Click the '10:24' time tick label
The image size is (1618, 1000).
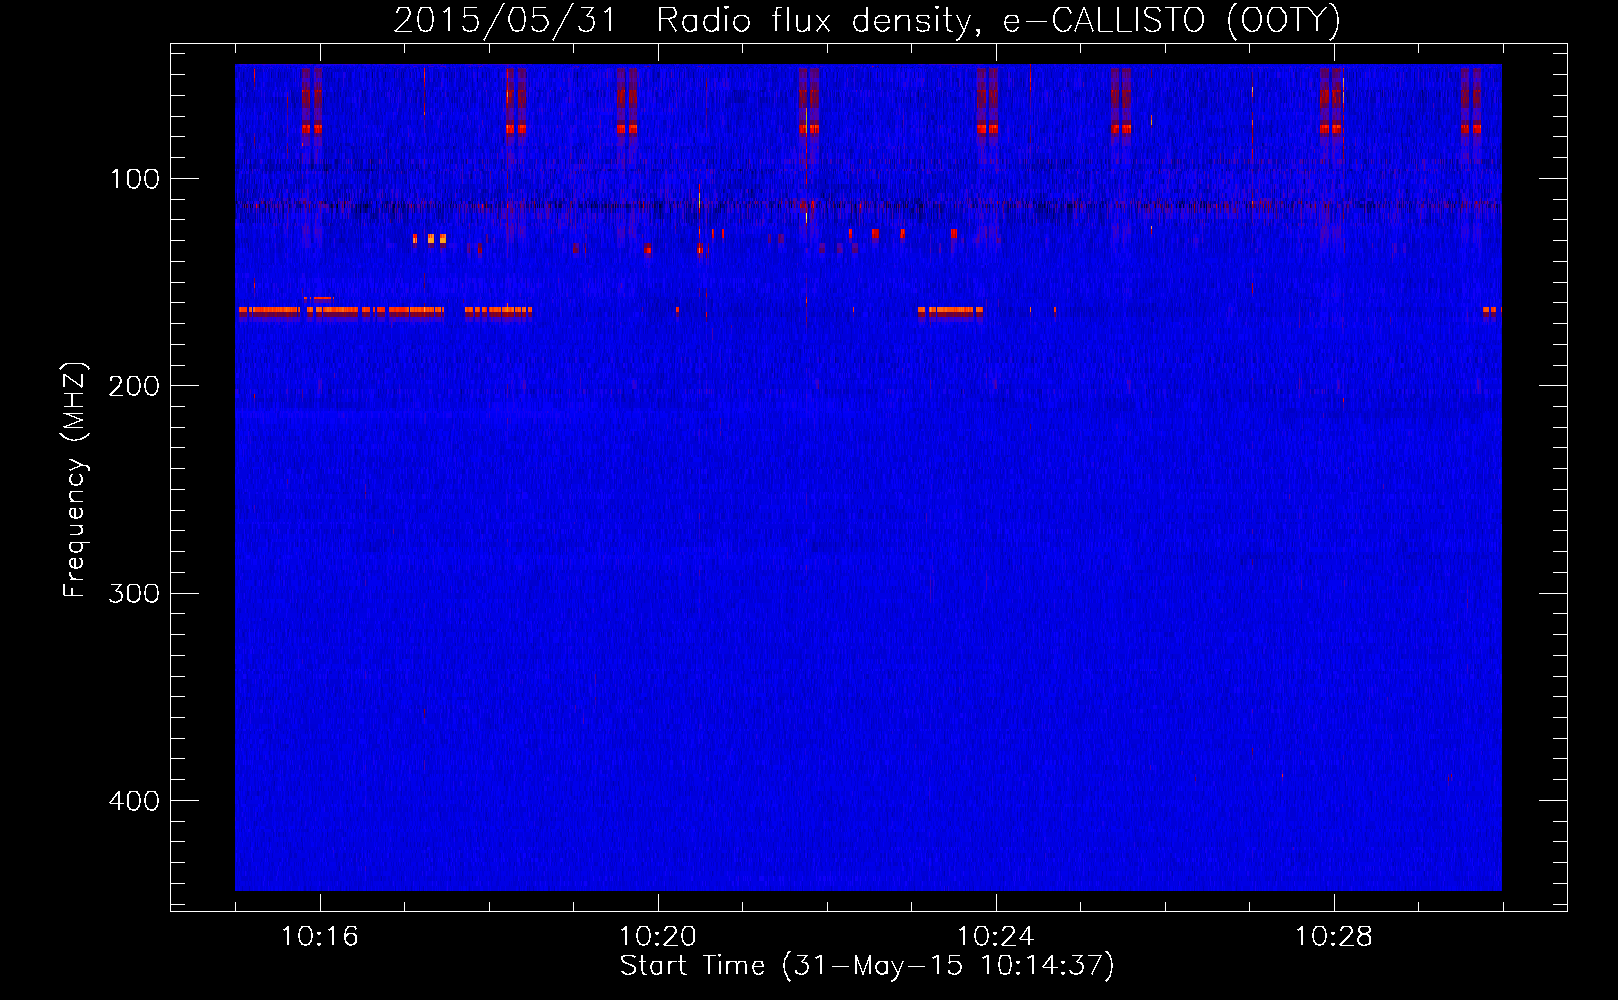coord(996,937)
